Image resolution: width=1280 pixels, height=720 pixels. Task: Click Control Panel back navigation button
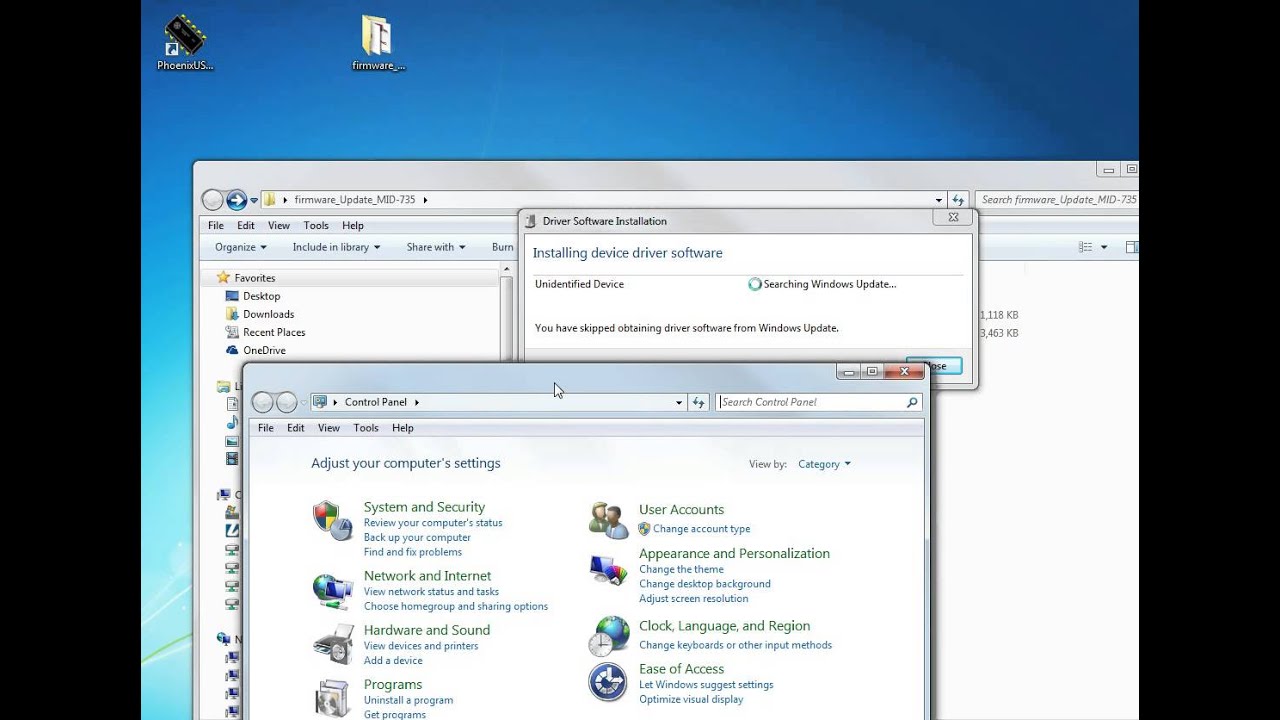coord(262,402)
